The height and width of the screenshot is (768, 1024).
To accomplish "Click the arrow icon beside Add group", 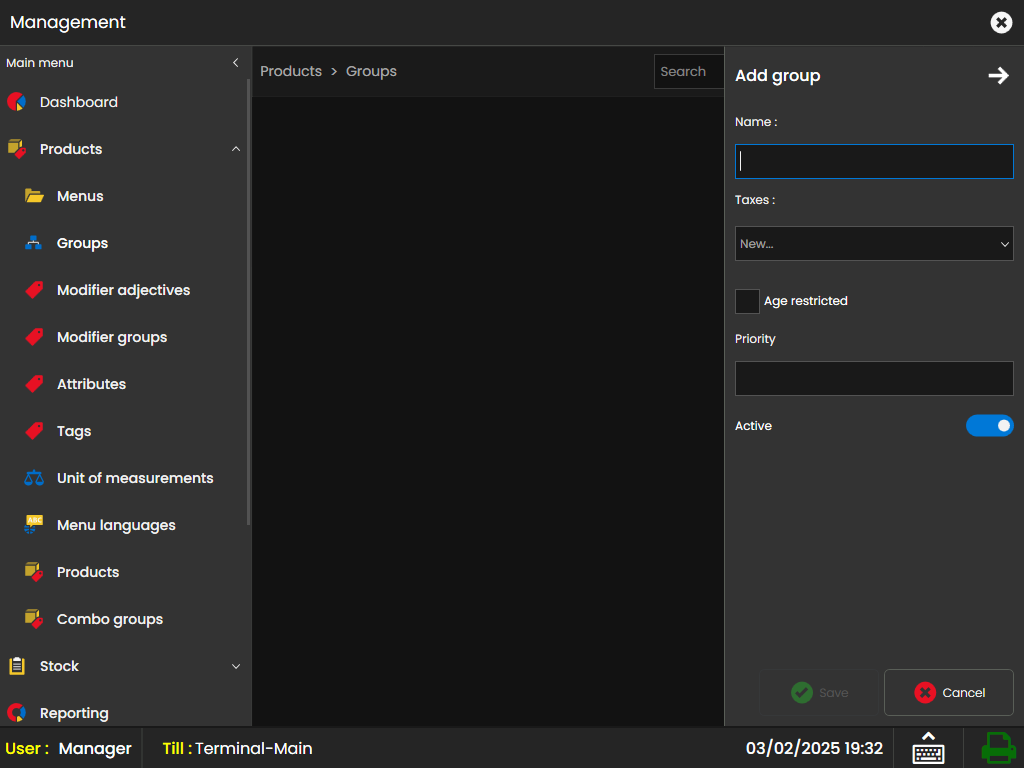I will point(998,76).
